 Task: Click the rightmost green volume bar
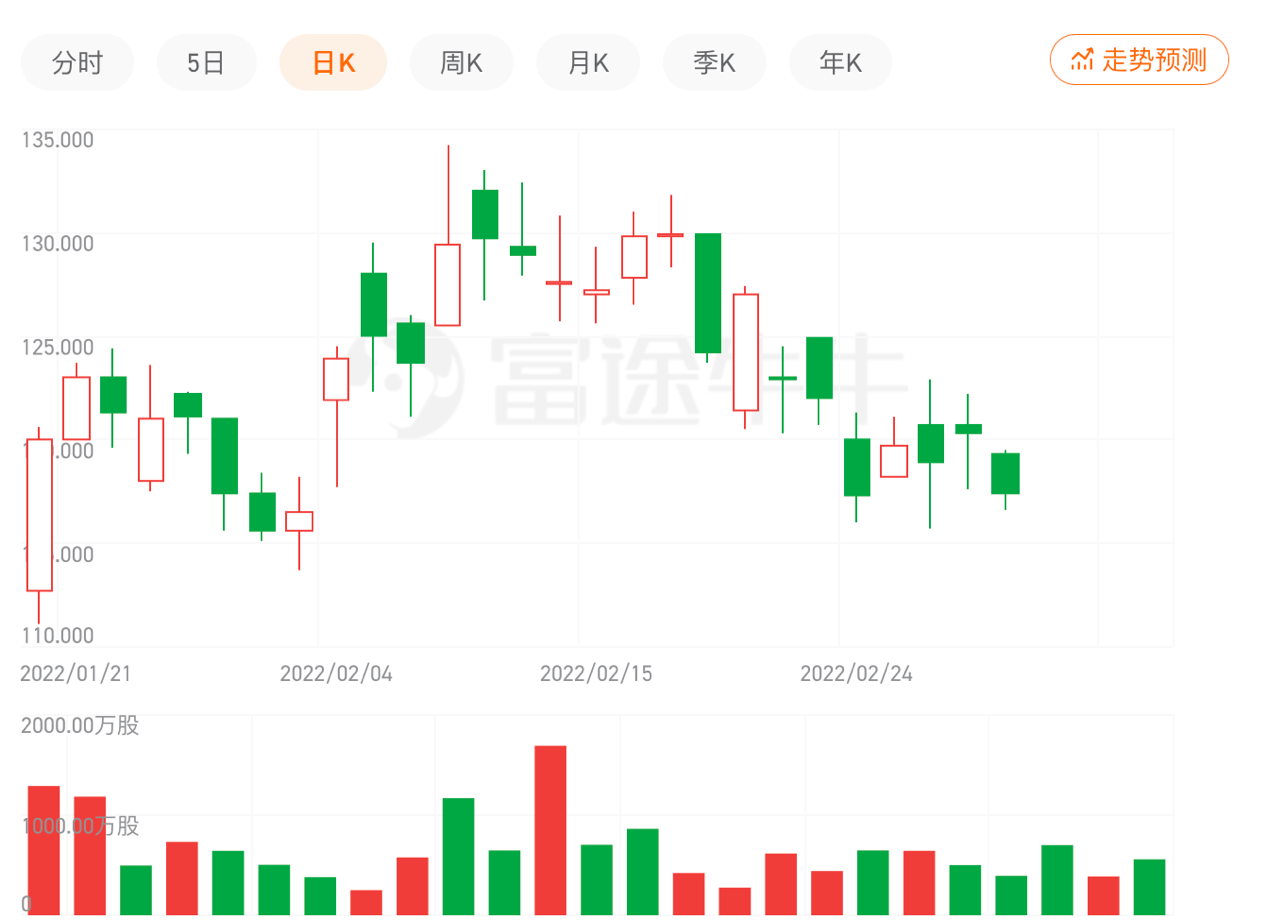click(x=1149, y=886)
